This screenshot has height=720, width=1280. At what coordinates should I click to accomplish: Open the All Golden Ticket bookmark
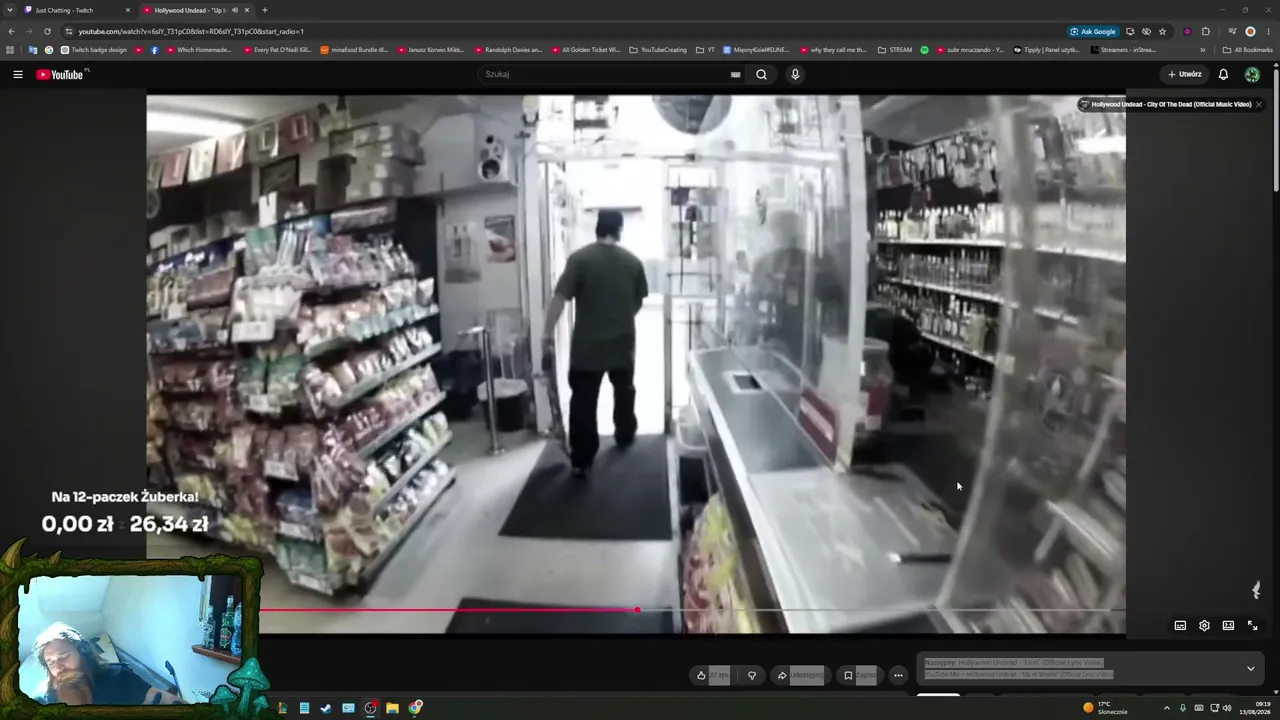coord(585,50)
